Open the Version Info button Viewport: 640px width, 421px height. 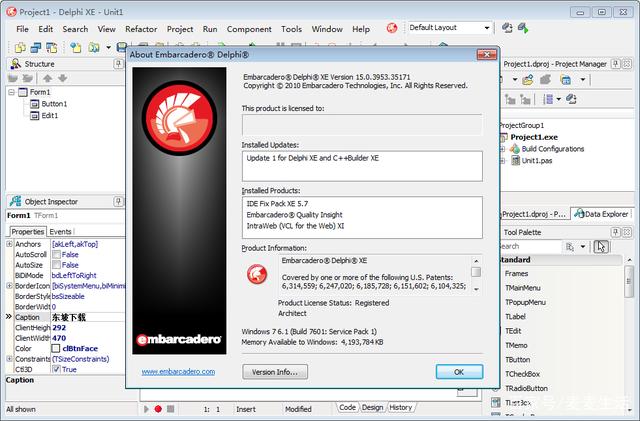click(275, 372)
